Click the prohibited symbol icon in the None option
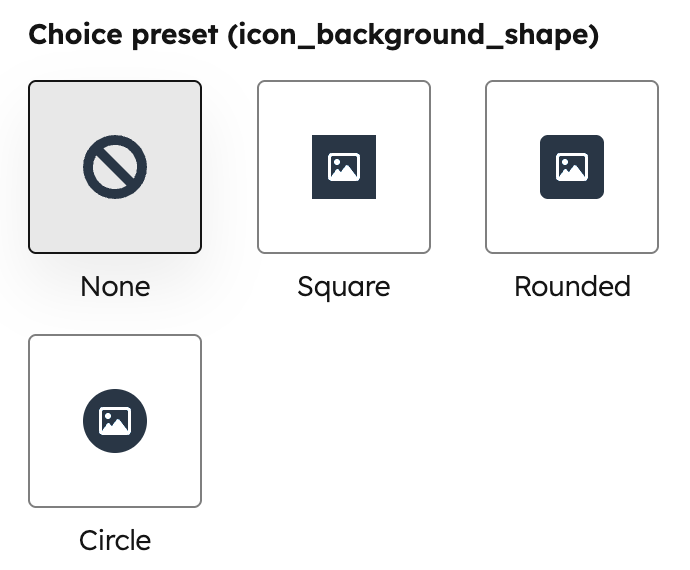This screenshot has width=690, height=570. 115,167
